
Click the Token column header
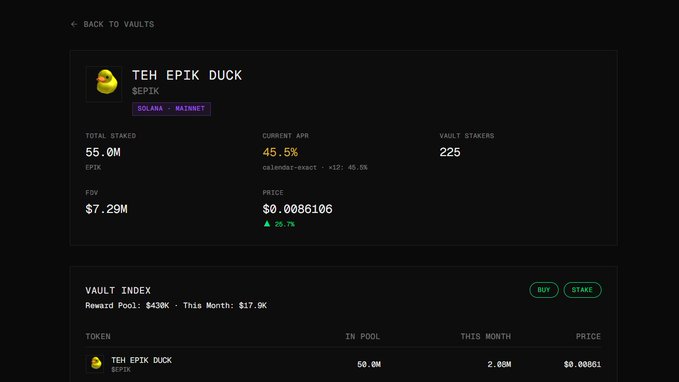[x=98, y=337]
